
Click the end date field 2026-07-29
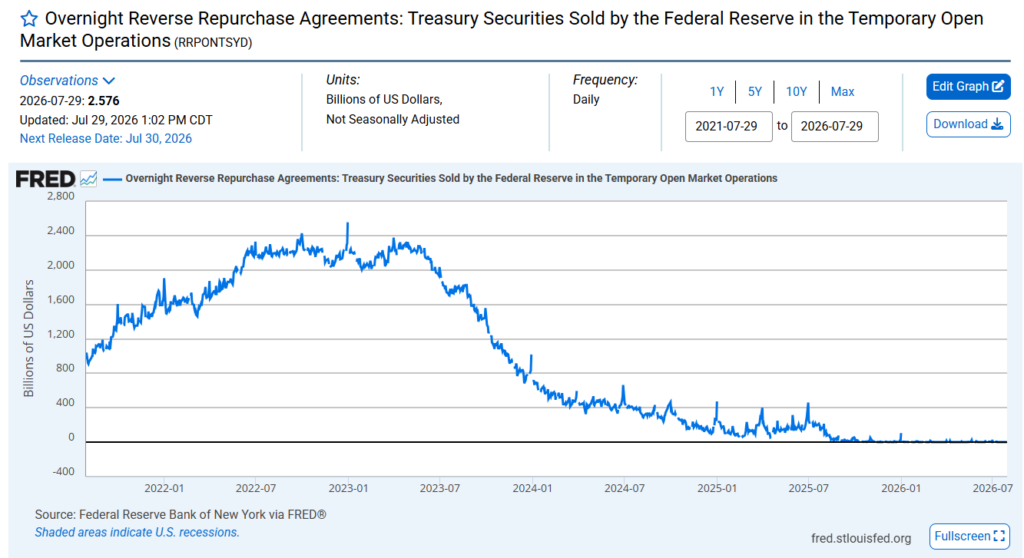(x=835, y=126)
